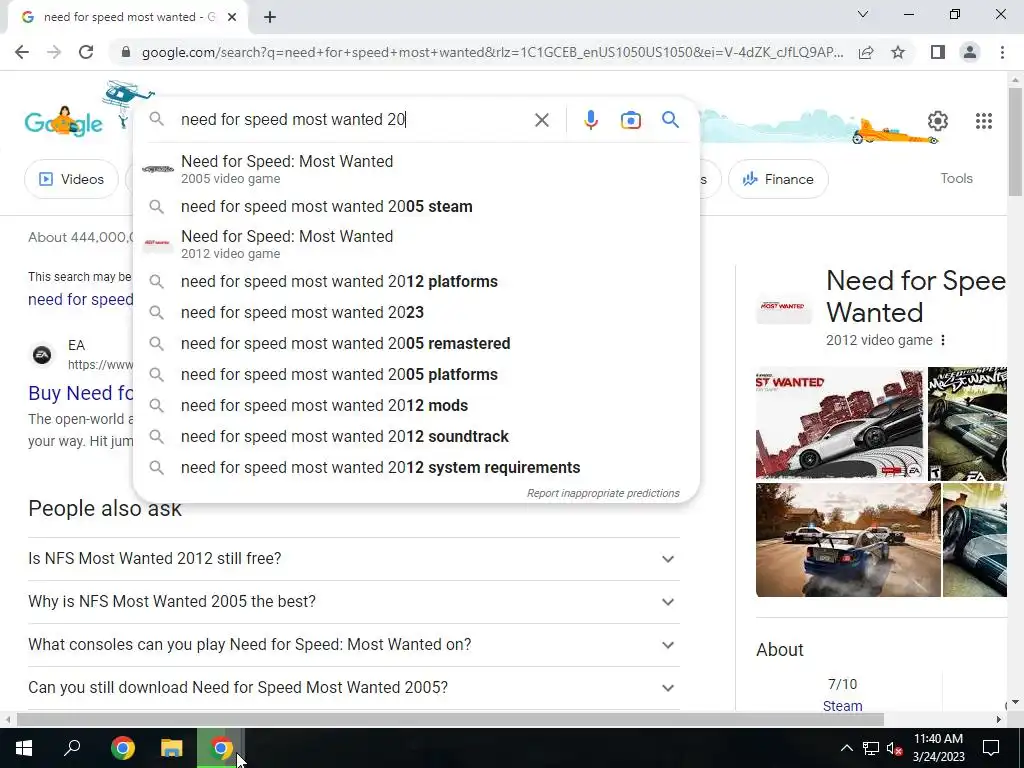The height and width of the screenshot is (768, 1024).
Task: Choose suggestion 'most wanted 2012 soundtrack'
Action: [x=416, y=437]
